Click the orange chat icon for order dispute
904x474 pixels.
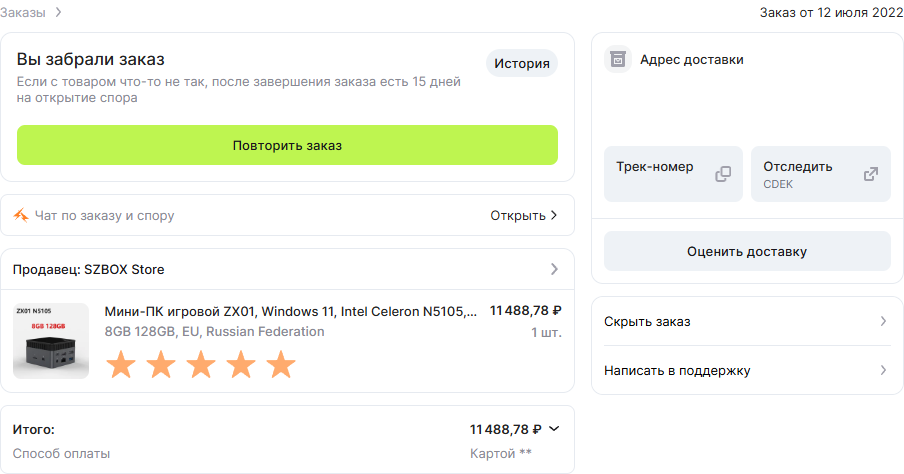click(21, 216)
